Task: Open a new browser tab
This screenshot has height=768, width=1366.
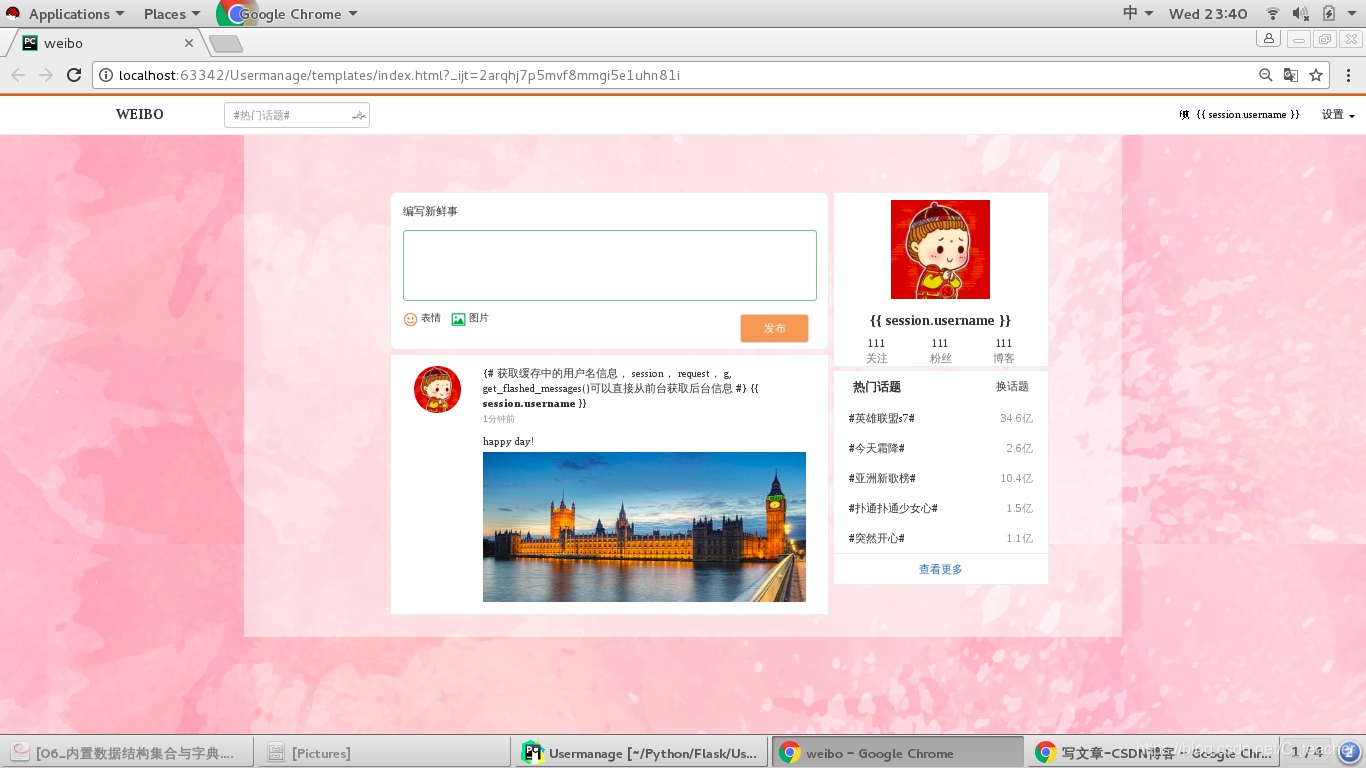Action: (226, 44)
